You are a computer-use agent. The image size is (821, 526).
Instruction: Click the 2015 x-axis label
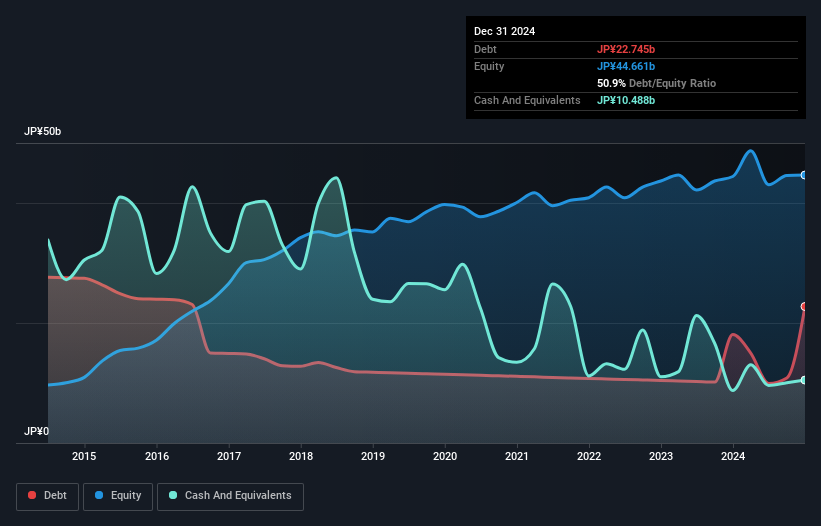(84, 456)
